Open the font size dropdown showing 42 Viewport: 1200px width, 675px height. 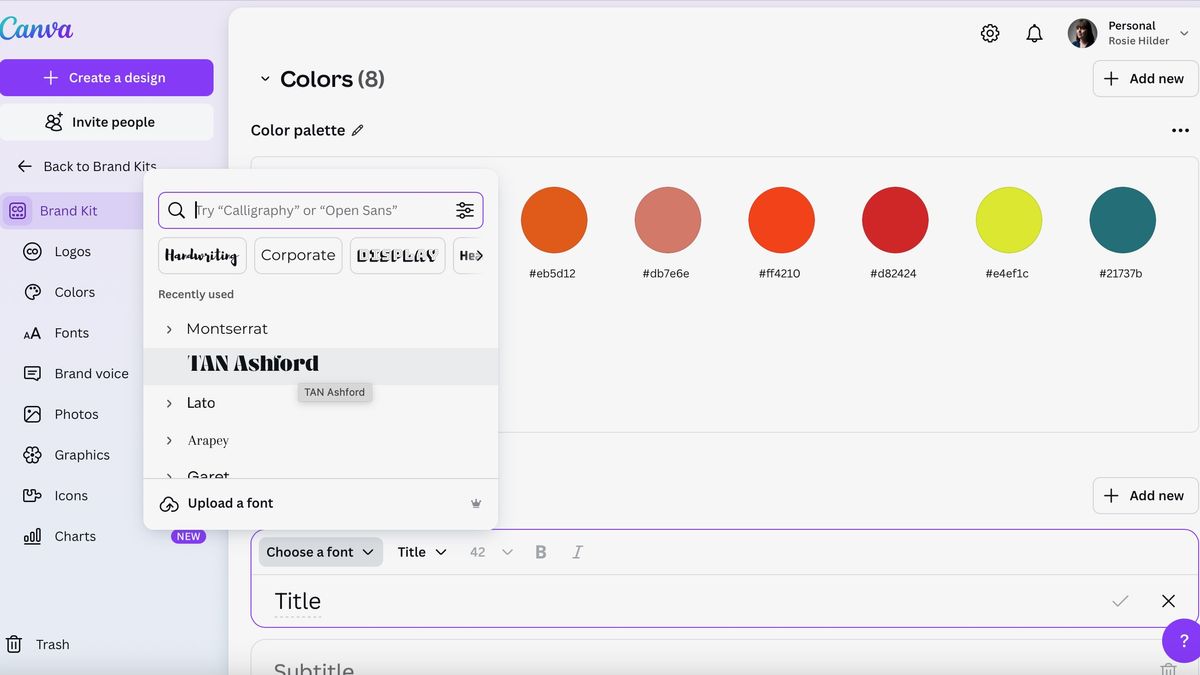click(488, 551)
